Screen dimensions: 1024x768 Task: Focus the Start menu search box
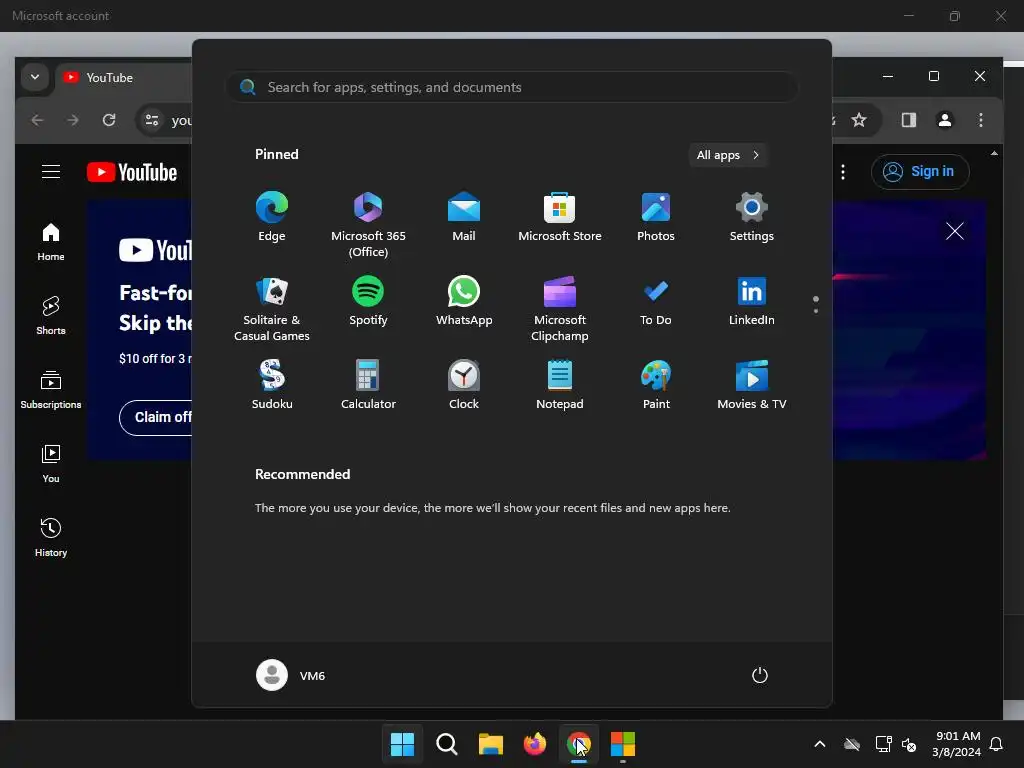511,87
